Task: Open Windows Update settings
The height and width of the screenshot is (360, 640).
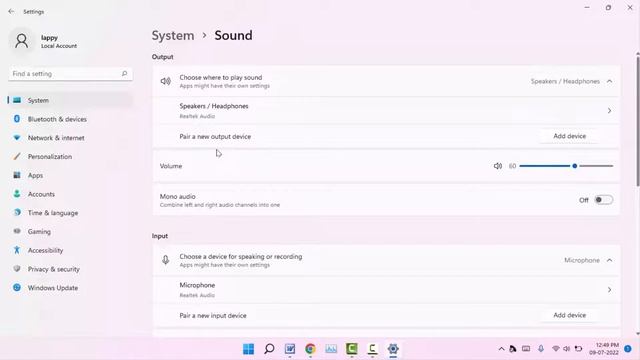Action: point(70,288)
